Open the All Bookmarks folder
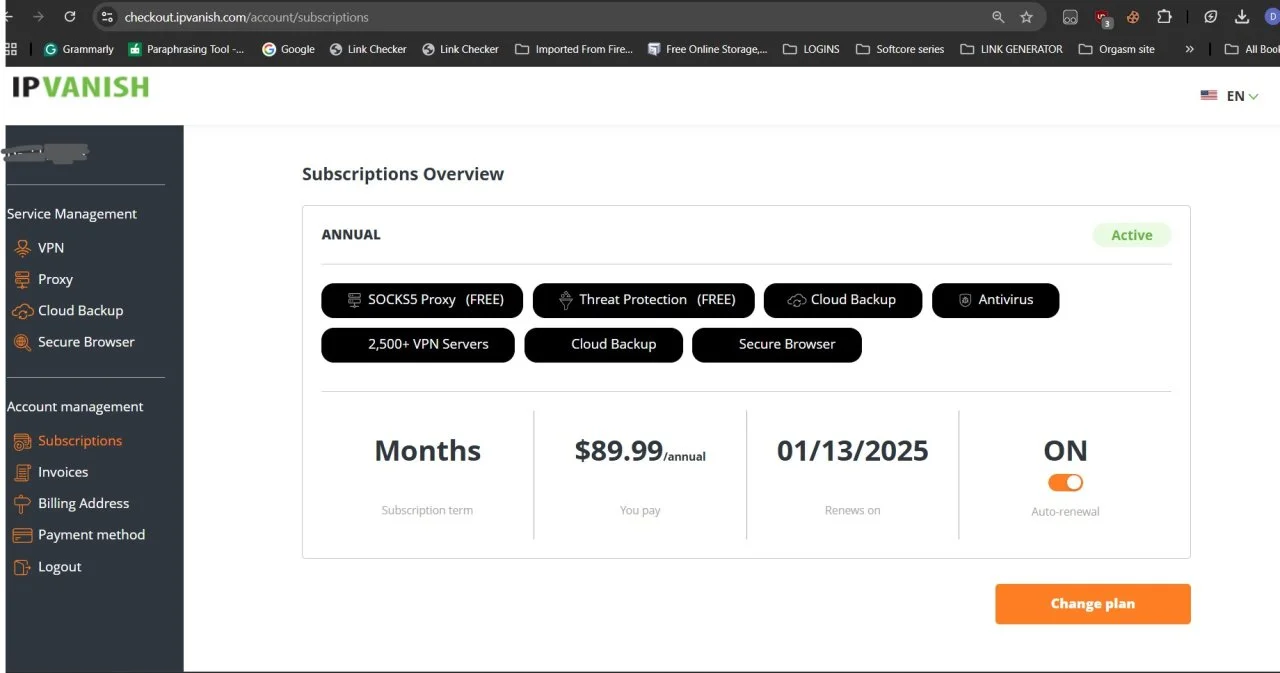 1252,49
